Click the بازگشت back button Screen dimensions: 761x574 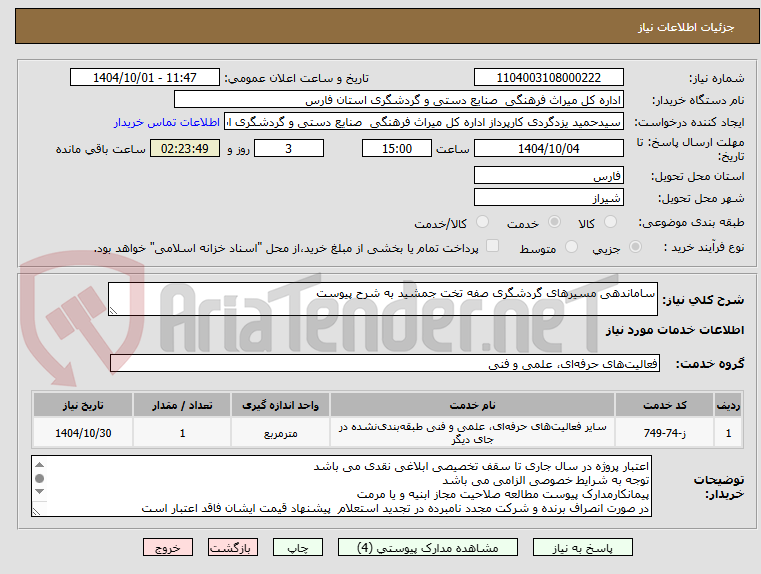(232, 547)
